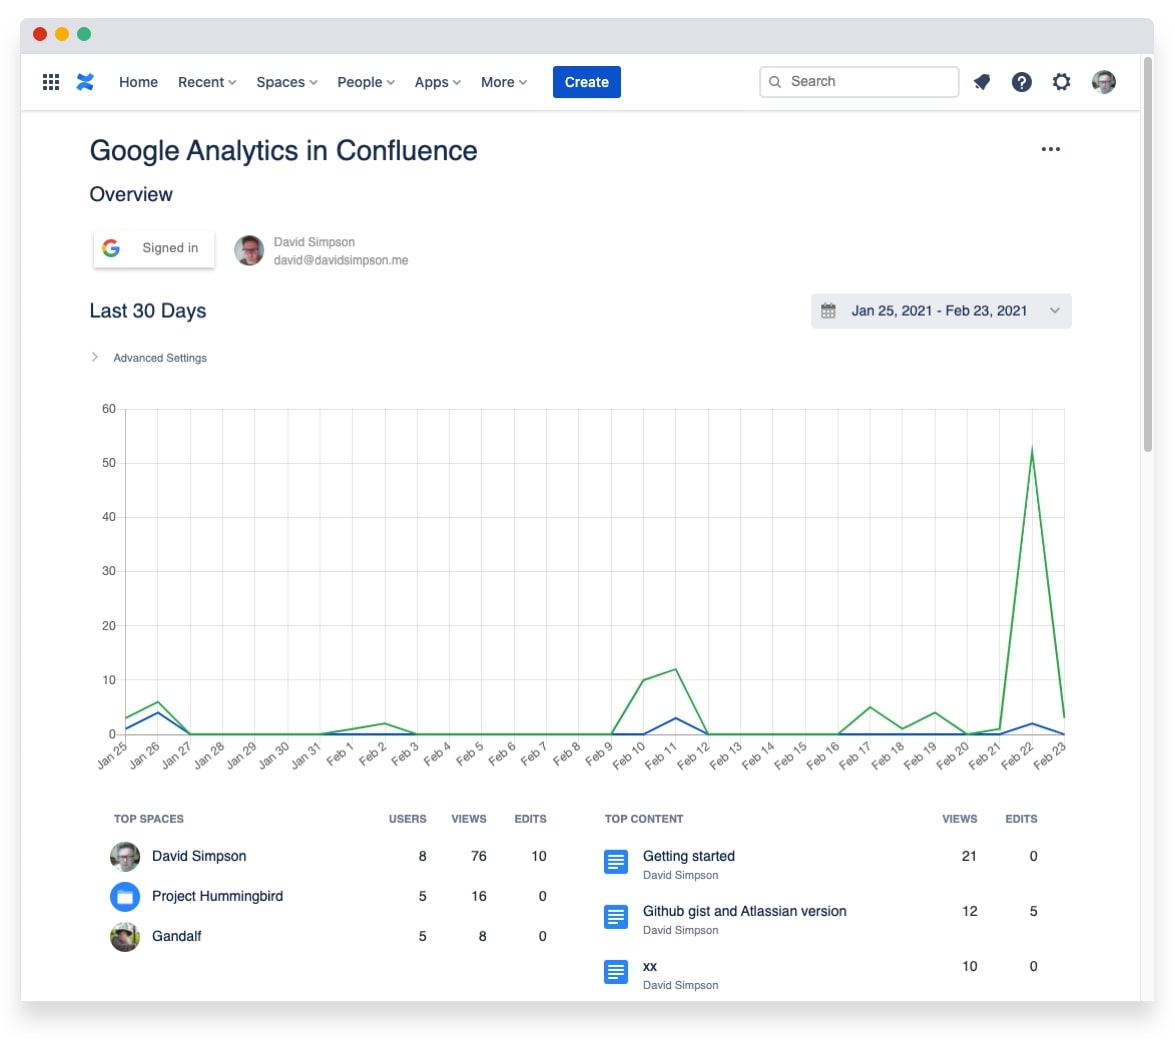
Task: Open the Spaces dropdown menu
Action: (287, 82)
